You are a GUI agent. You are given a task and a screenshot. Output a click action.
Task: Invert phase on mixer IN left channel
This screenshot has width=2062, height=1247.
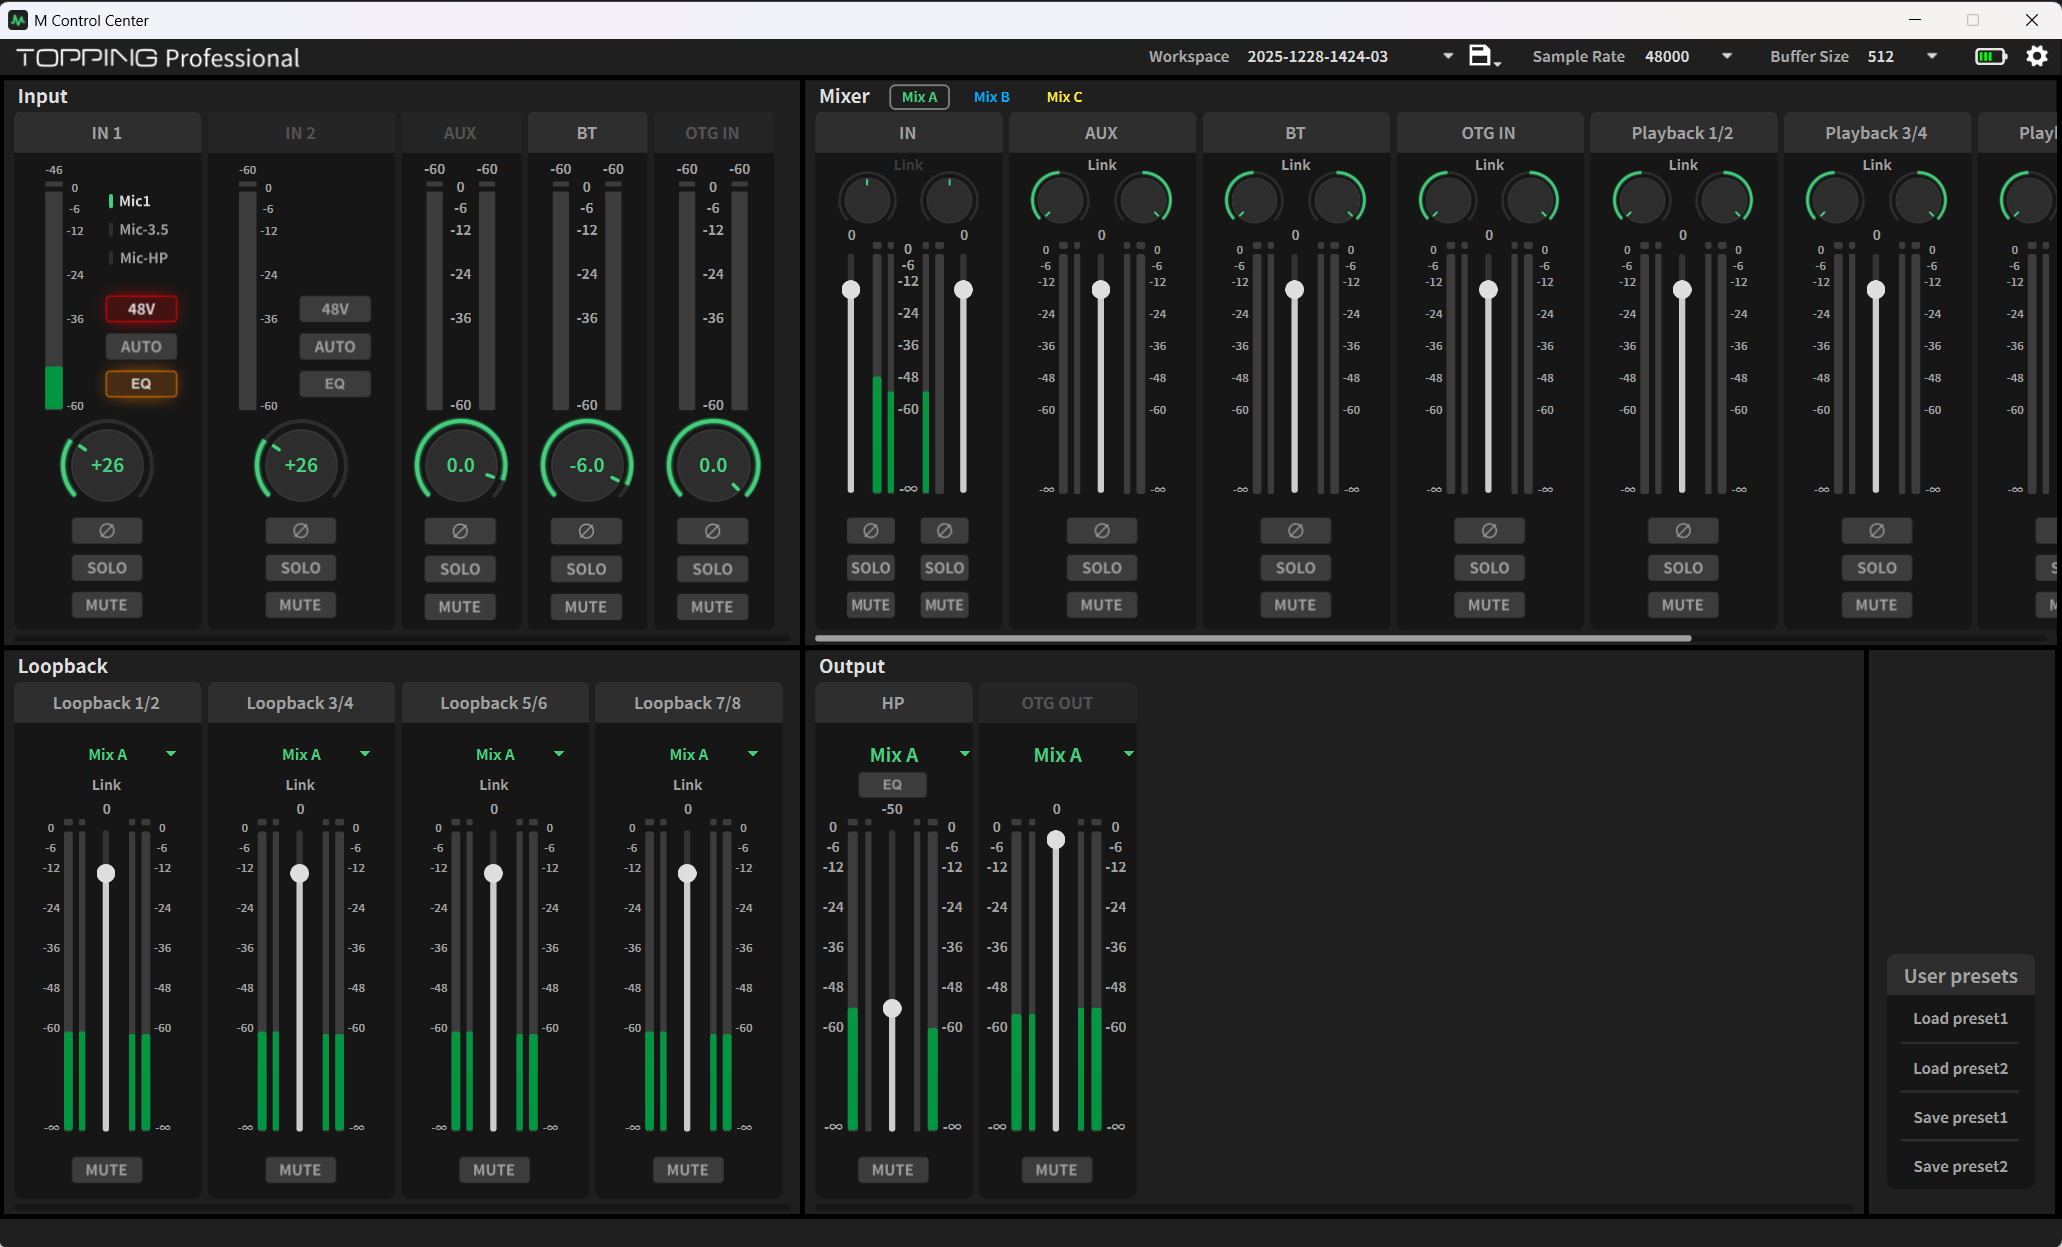click(x=870, y=531)
